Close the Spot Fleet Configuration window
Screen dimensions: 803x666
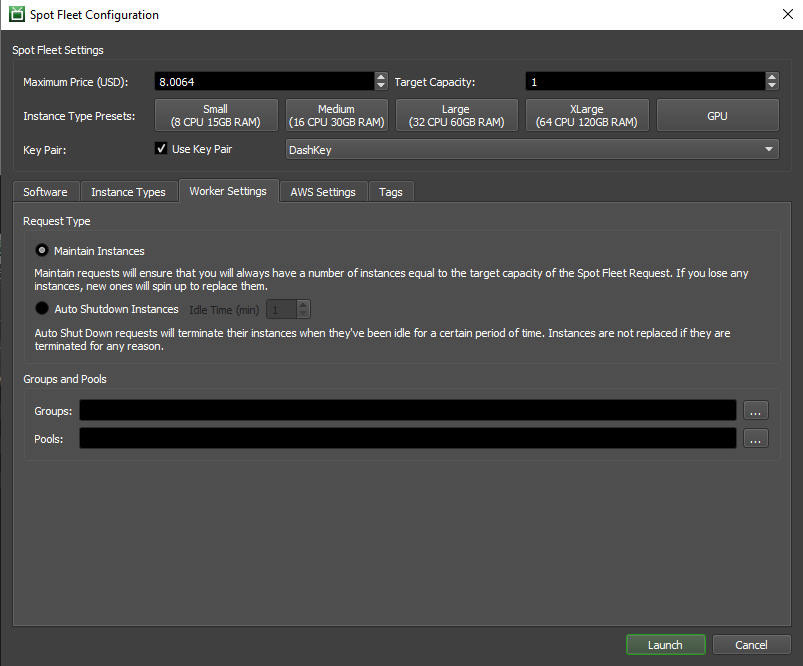coord(788,14)
